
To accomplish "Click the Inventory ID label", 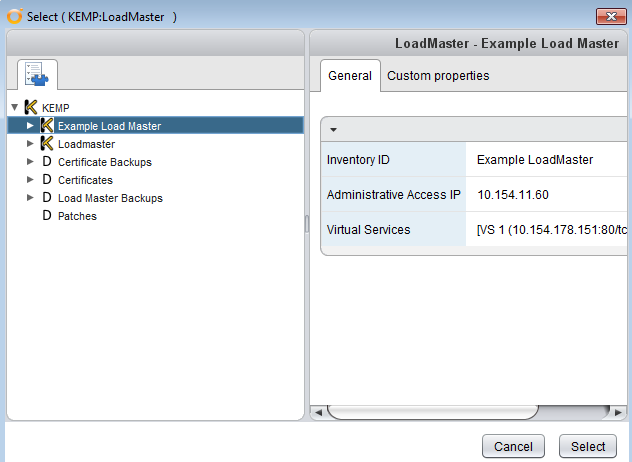I will point(358,160).
